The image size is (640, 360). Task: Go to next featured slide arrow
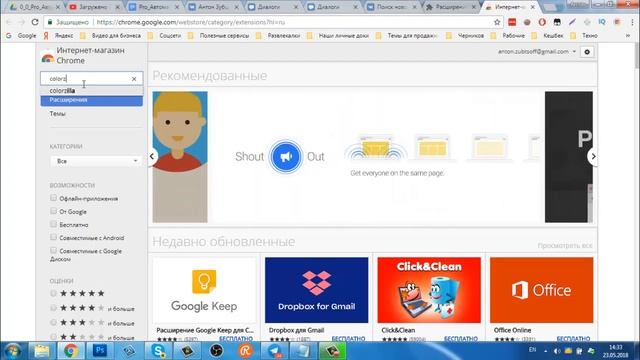tap(593, 156)
